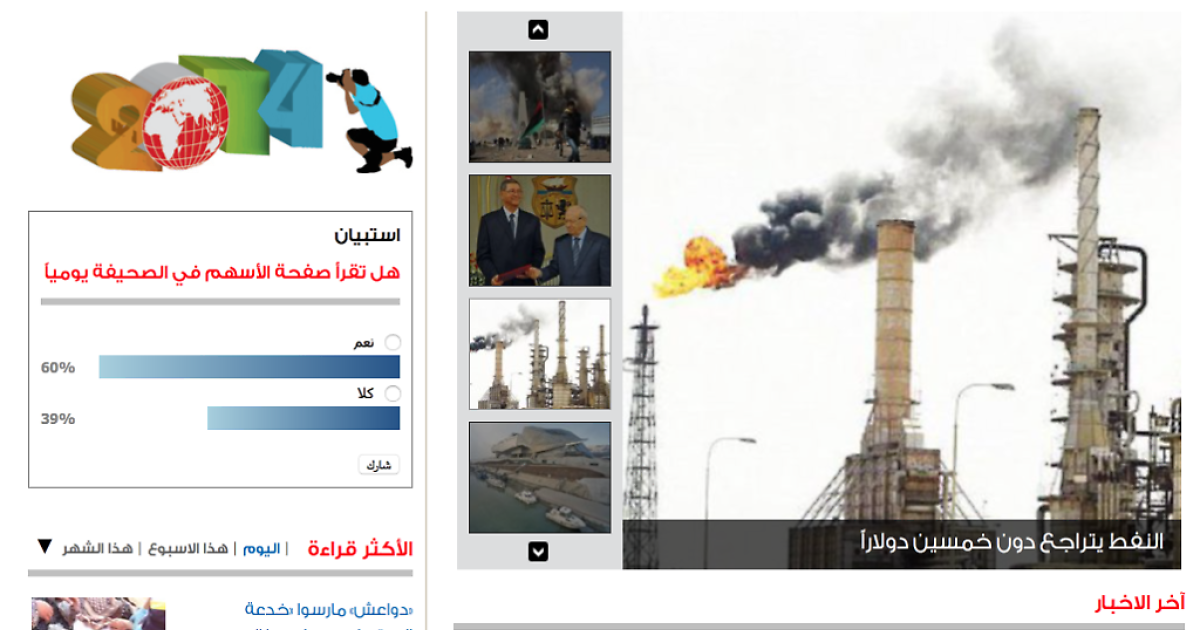Expand the black triangle beside هذا الشهر

point(44,546)
